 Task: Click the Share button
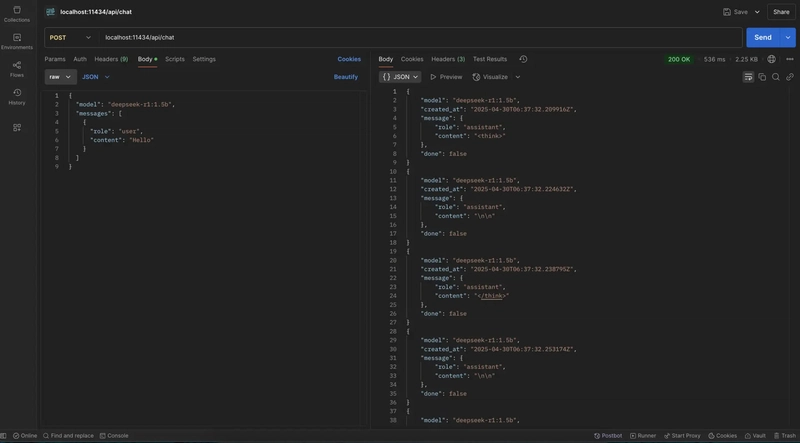(781, 12)
